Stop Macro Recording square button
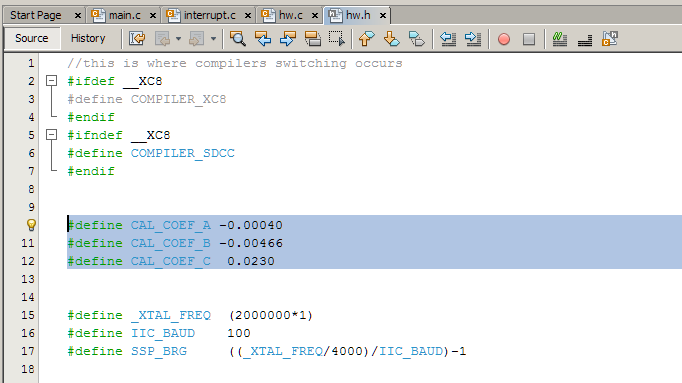This screenshot has width=682, height=383. (529, 39)
